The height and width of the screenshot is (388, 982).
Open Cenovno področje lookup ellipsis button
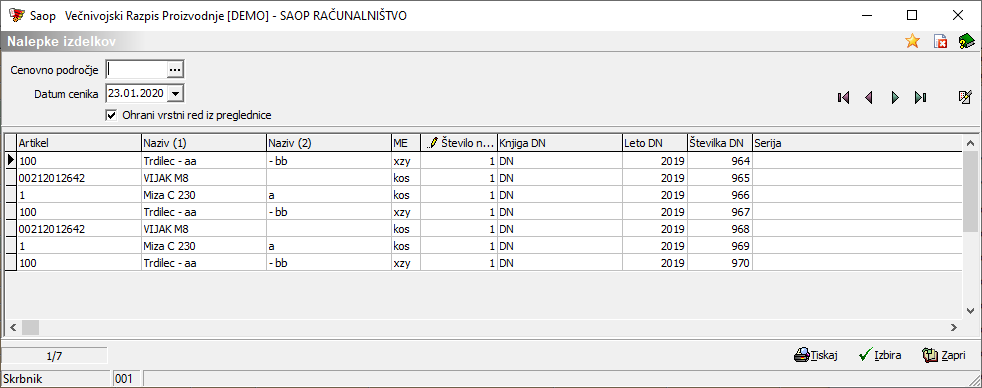175,69
